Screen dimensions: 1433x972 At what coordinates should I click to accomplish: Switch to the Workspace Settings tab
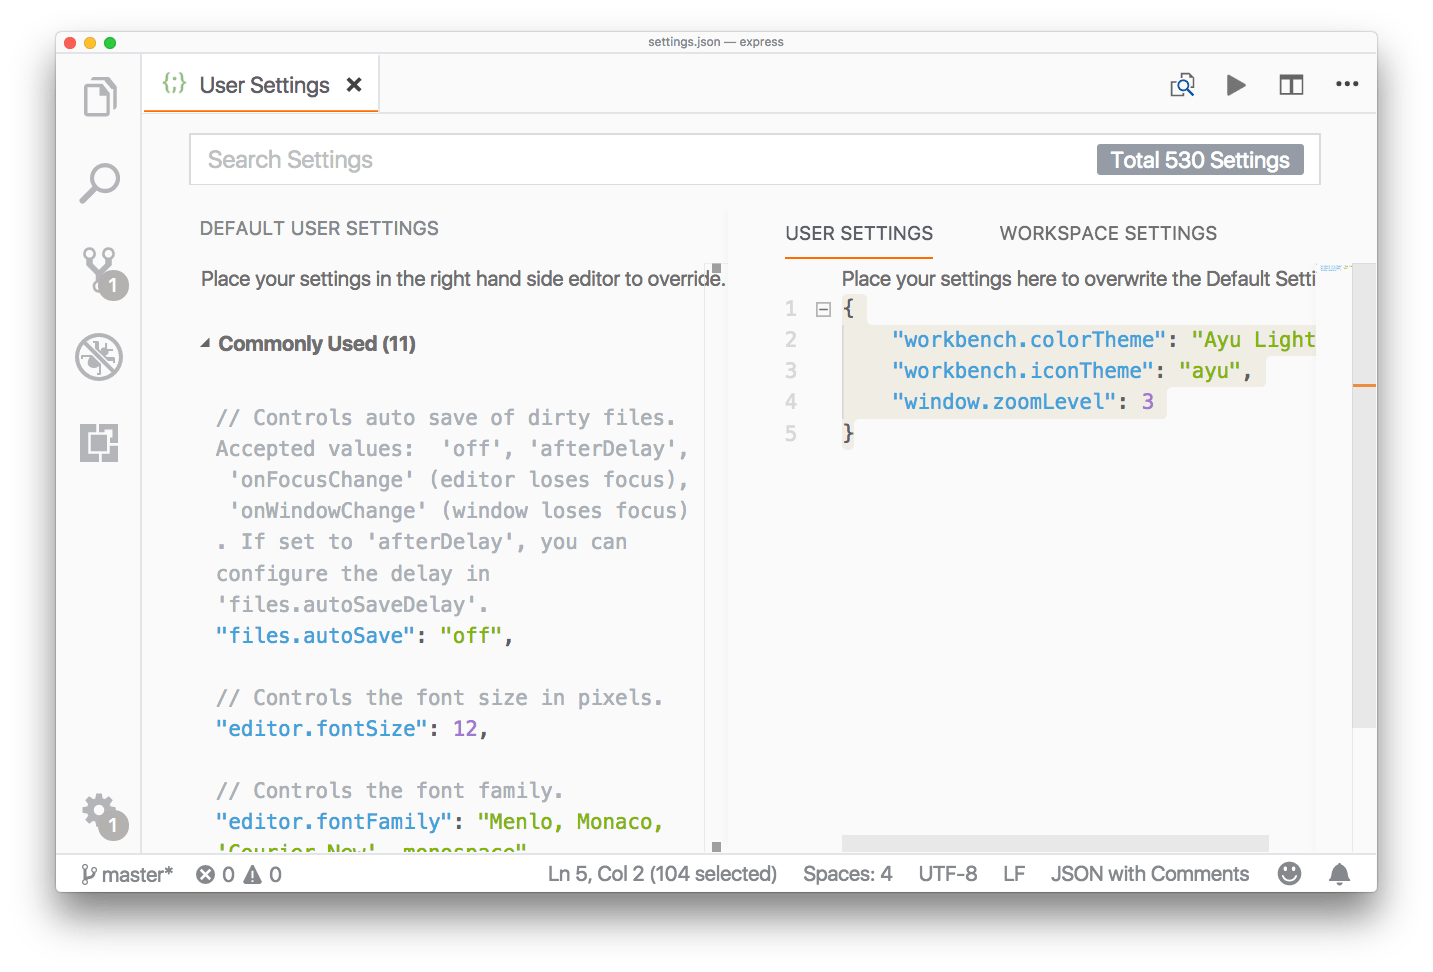1108,234
